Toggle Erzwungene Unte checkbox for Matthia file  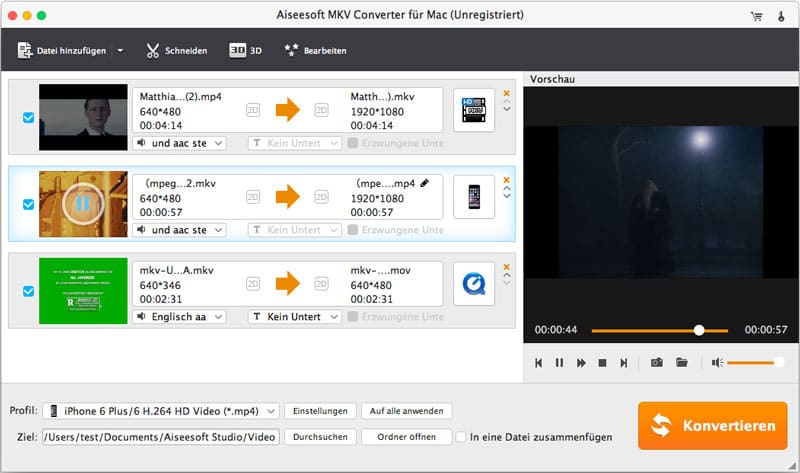click(353, 143)
